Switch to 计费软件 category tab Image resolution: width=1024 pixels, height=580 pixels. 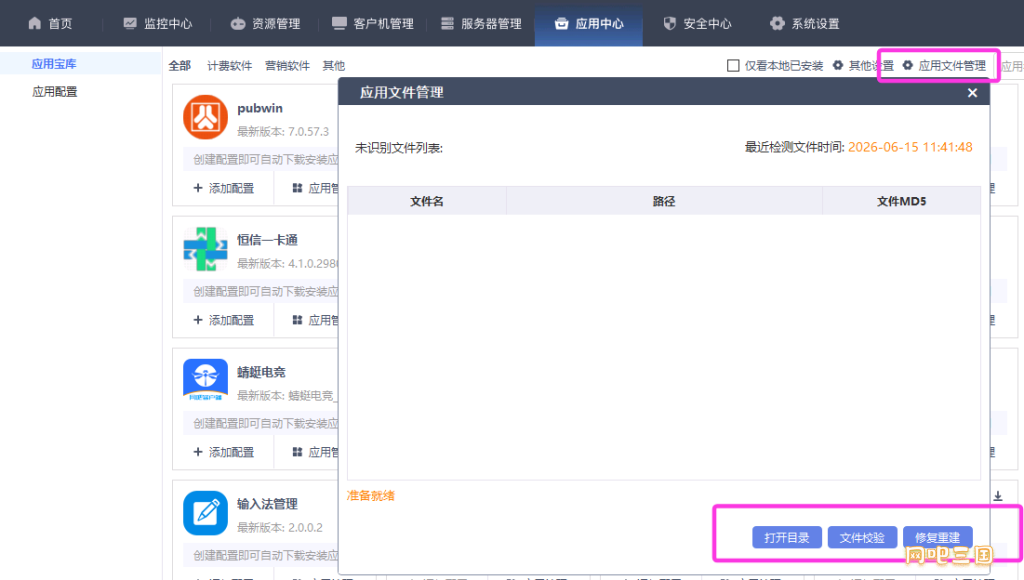(229, 65)
